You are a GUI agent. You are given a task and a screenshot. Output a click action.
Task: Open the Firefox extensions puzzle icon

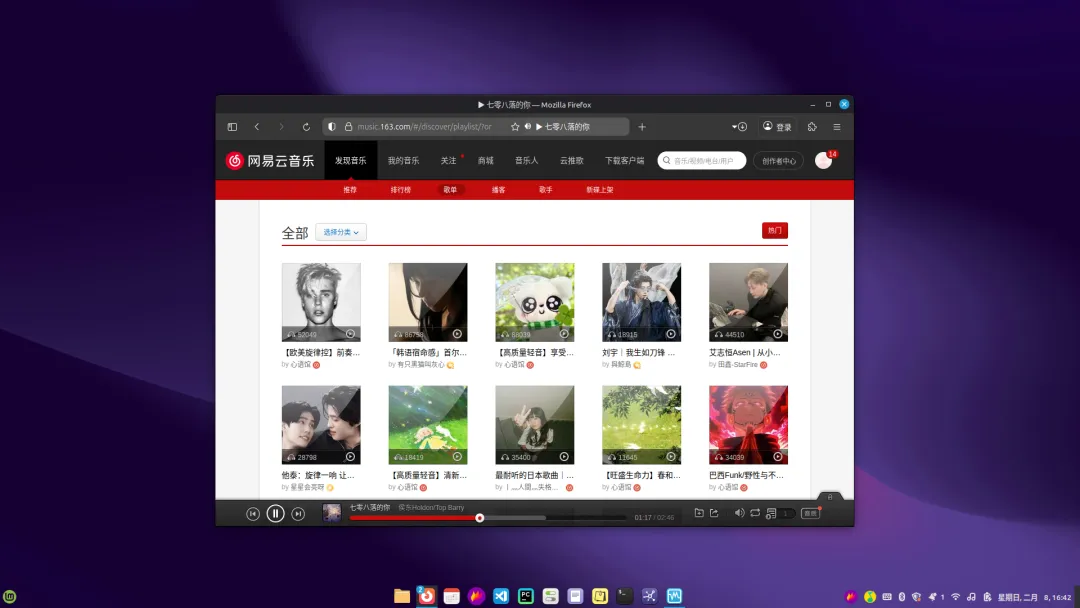pos(812,127)
